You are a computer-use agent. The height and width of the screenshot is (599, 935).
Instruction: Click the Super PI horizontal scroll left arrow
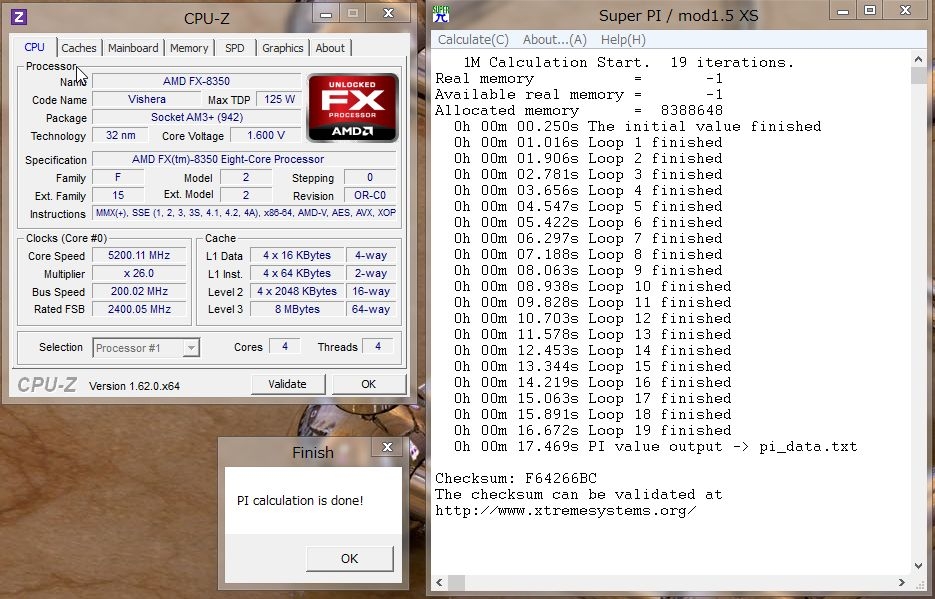click(439, 582)
